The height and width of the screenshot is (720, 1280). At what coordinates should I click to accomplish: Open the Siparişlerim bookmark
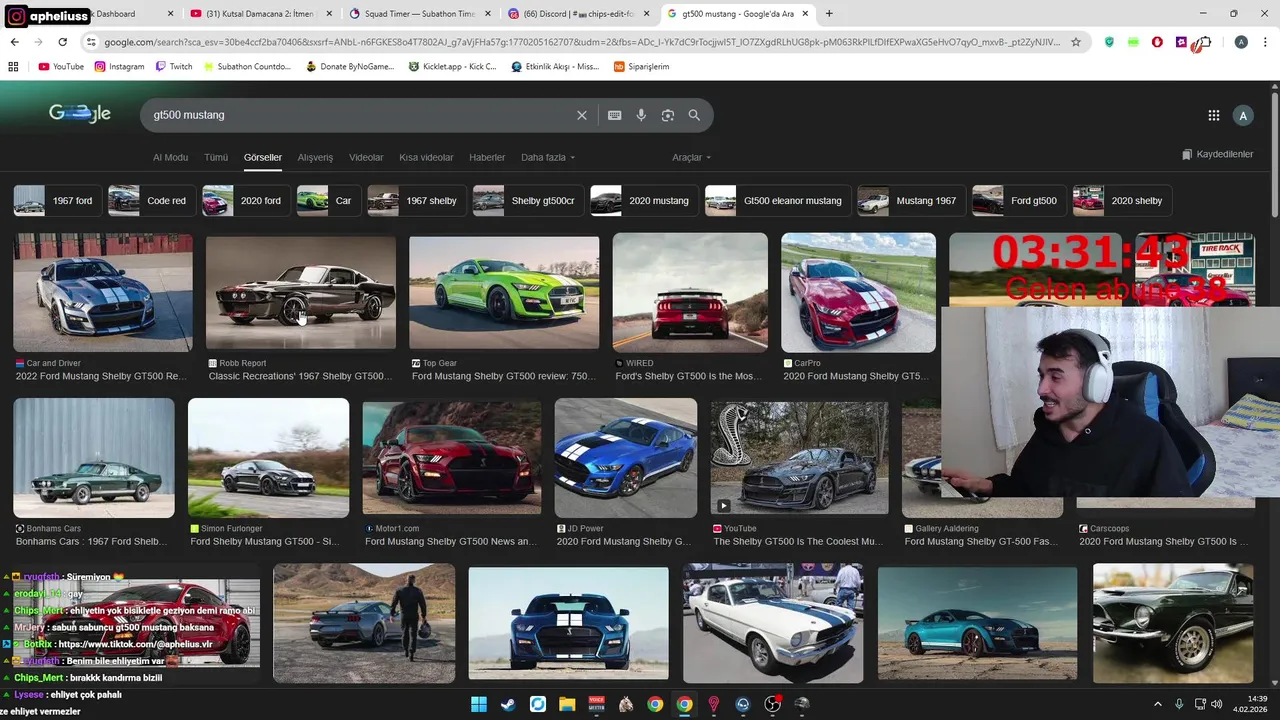(641, 66)
